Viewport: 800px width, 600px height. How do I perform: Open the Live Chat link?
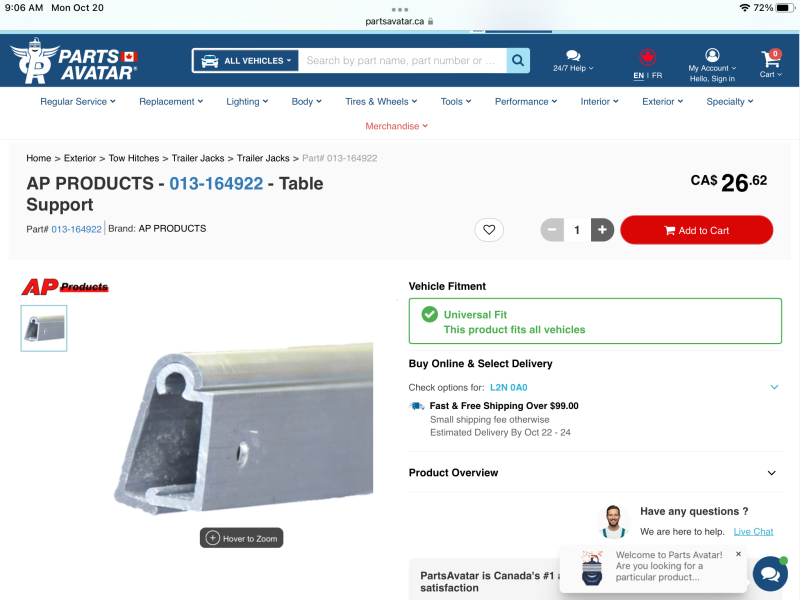(753, 532)
